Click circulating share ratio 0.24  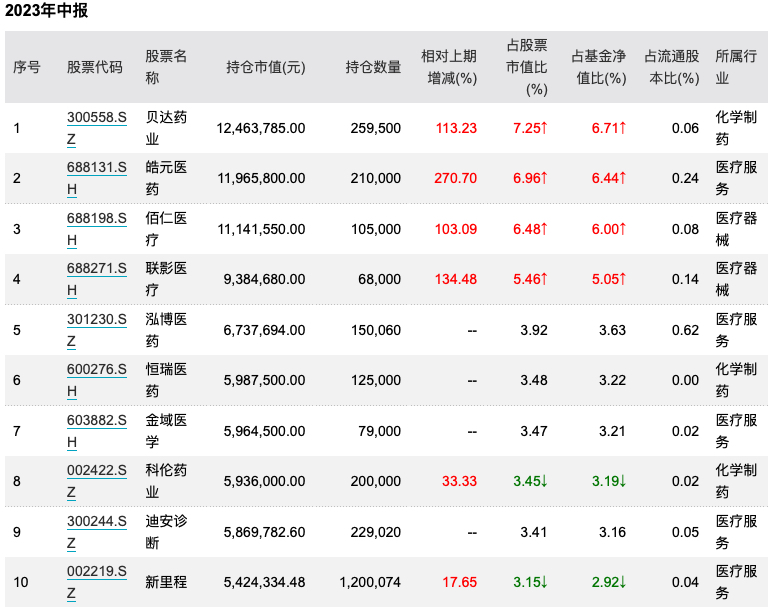(x=685, y=178)
